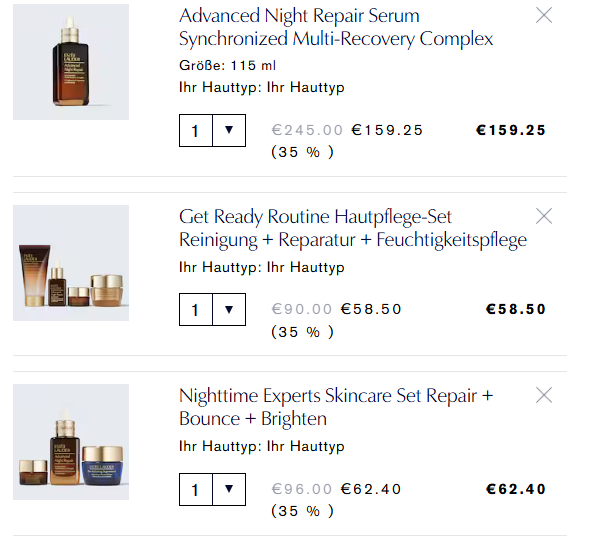Open quantity dropdown arrow for Get Ready Routine
The image size is (615, 541).
[229, 310]
